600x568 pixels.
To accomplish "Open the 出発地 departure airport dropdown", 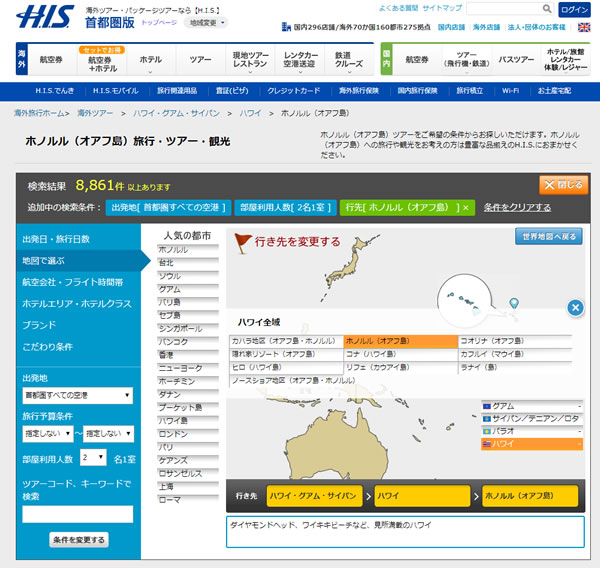I will coord(77,395).
